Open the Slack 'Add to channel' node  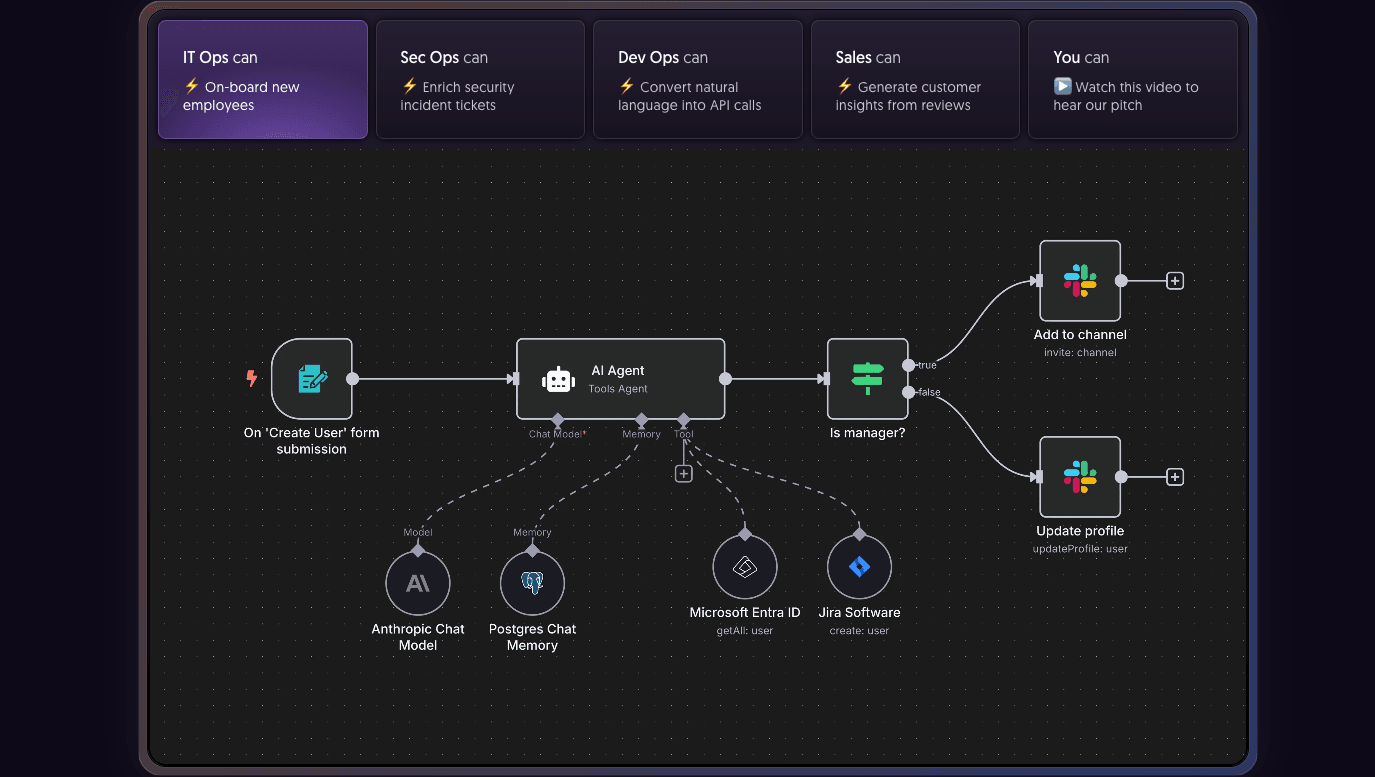1080,281
